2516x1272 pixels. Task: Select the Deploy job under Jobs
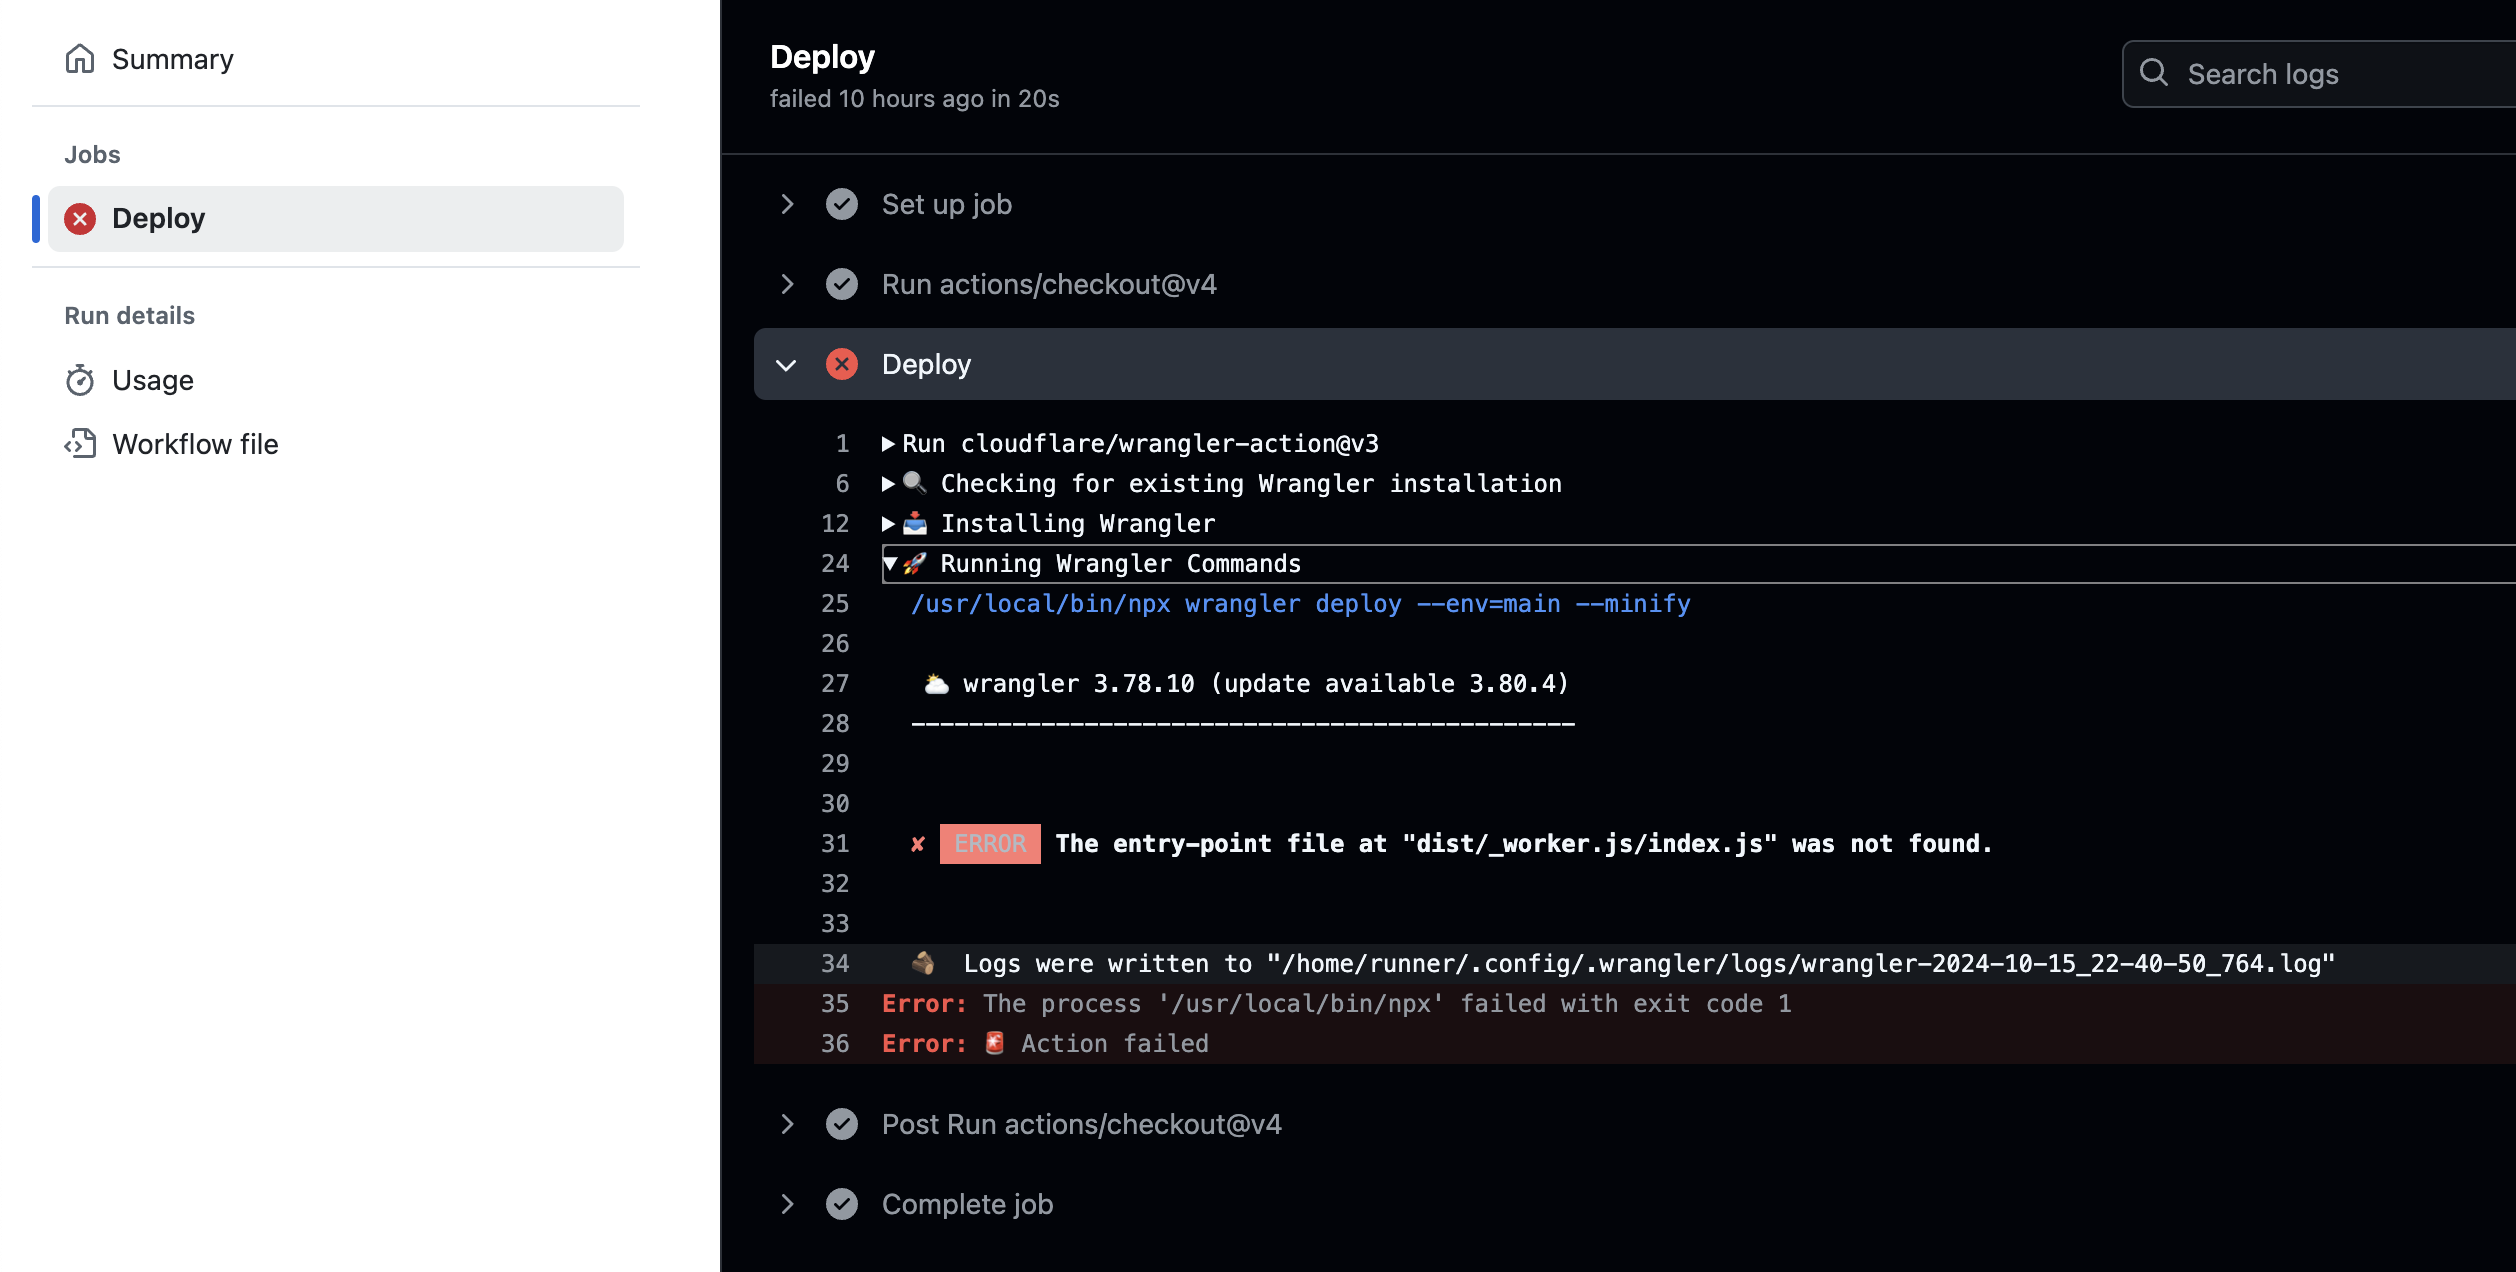[159, 218]
